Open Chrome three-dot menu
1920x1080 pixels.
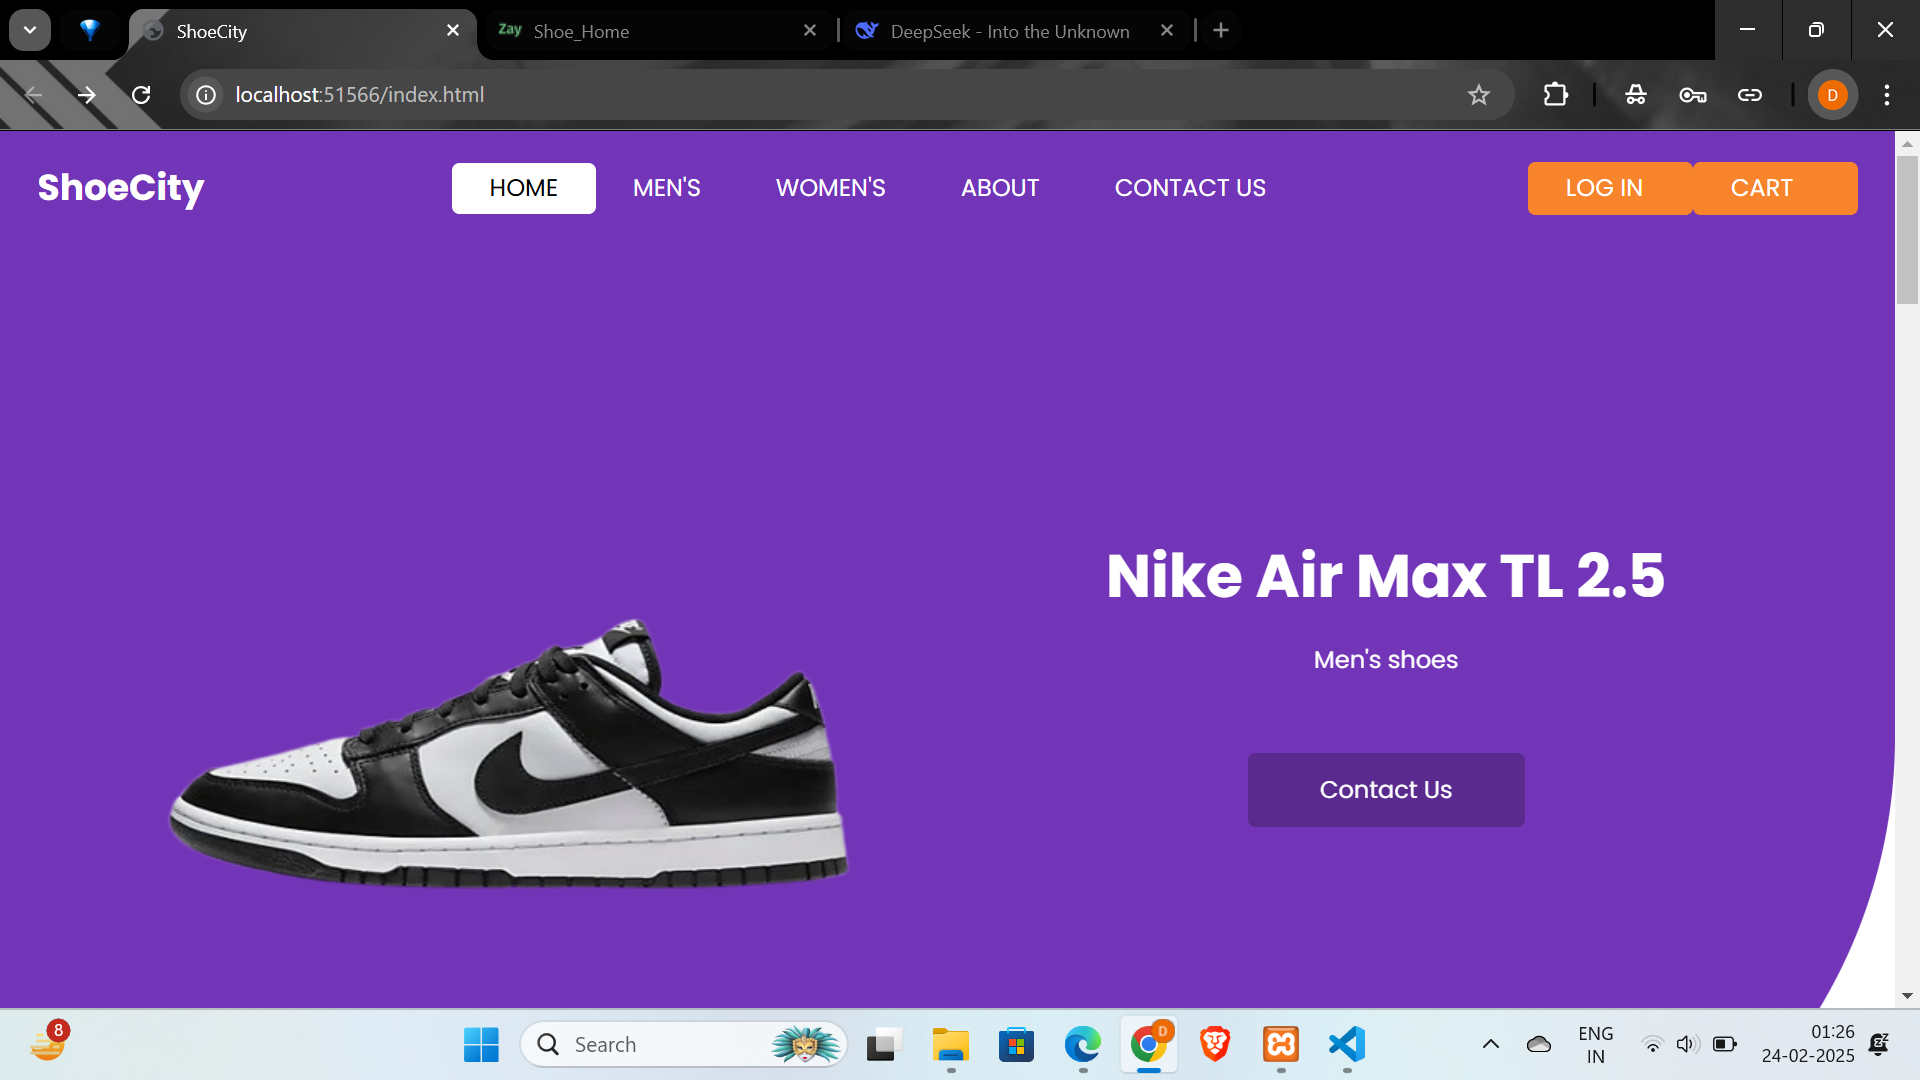pyautogui.click(x=1886, y=95)
